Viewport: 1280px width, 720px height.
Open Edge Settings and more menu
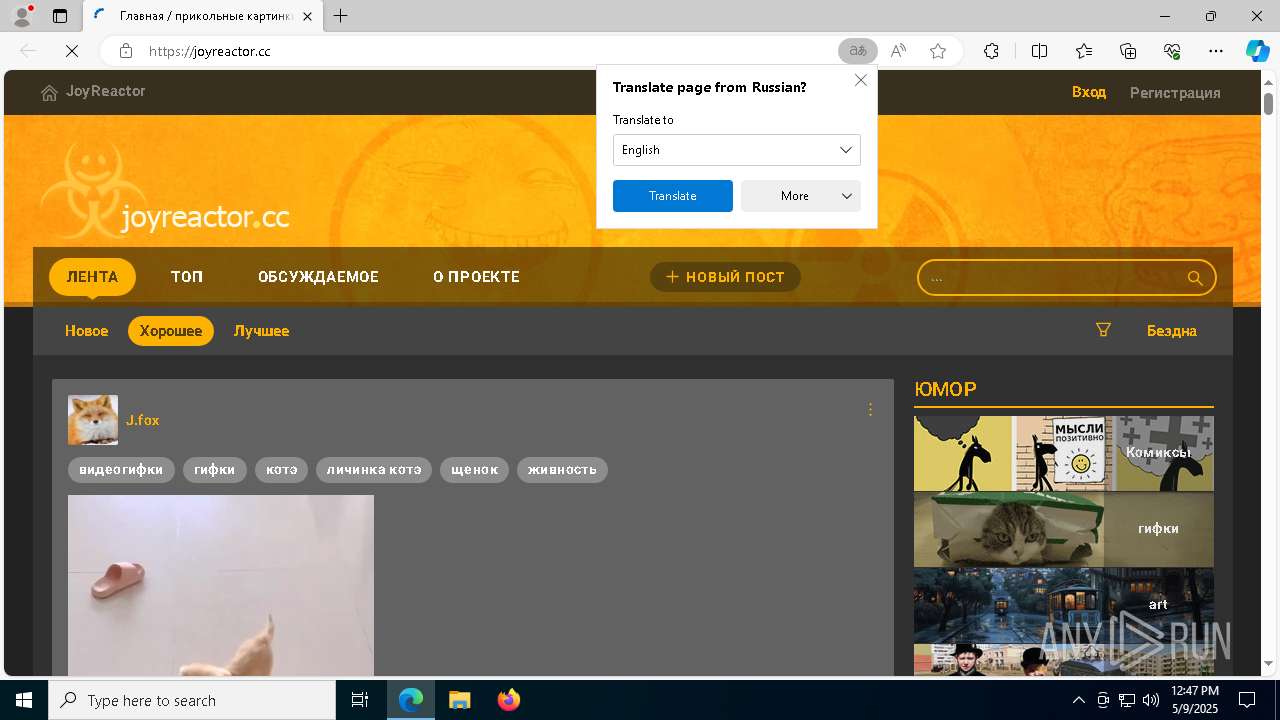[1216, 51]
